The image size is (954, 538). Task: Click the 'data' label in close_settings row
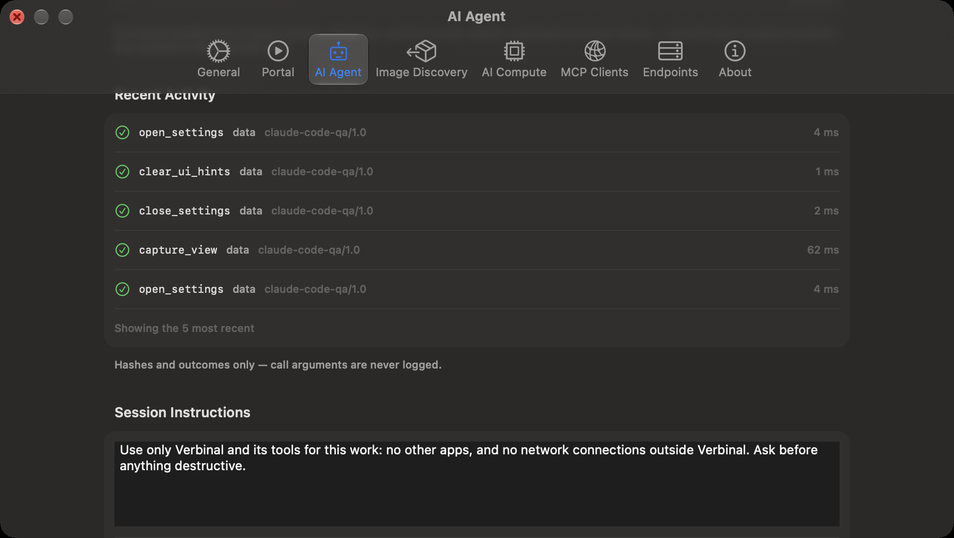click(x=251, y=211)
